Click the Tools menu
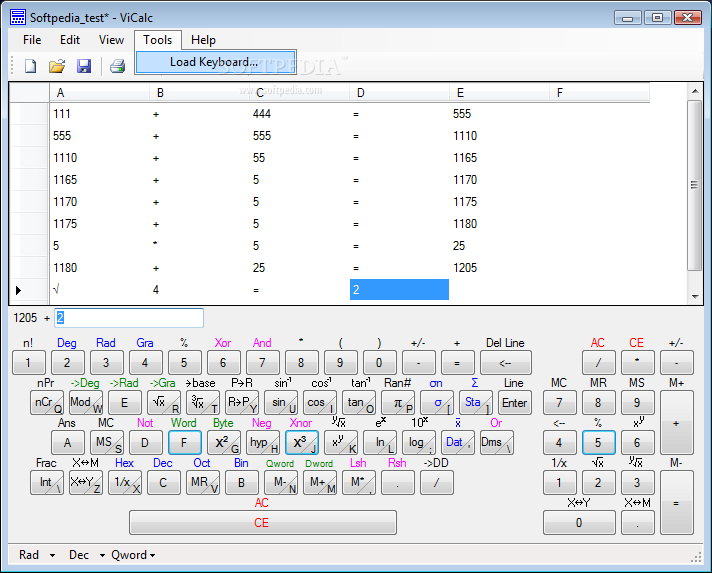 [158, 40]
